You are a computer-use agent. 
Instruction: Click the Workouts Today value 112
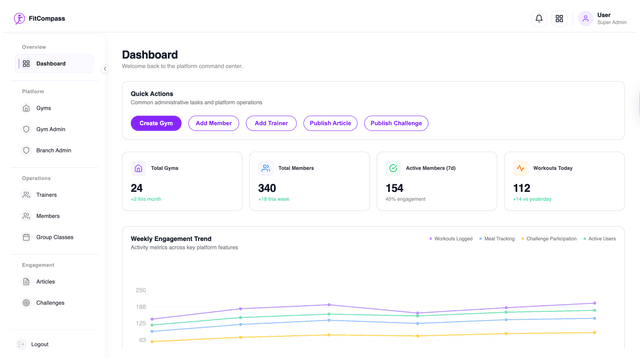[522, 188]
